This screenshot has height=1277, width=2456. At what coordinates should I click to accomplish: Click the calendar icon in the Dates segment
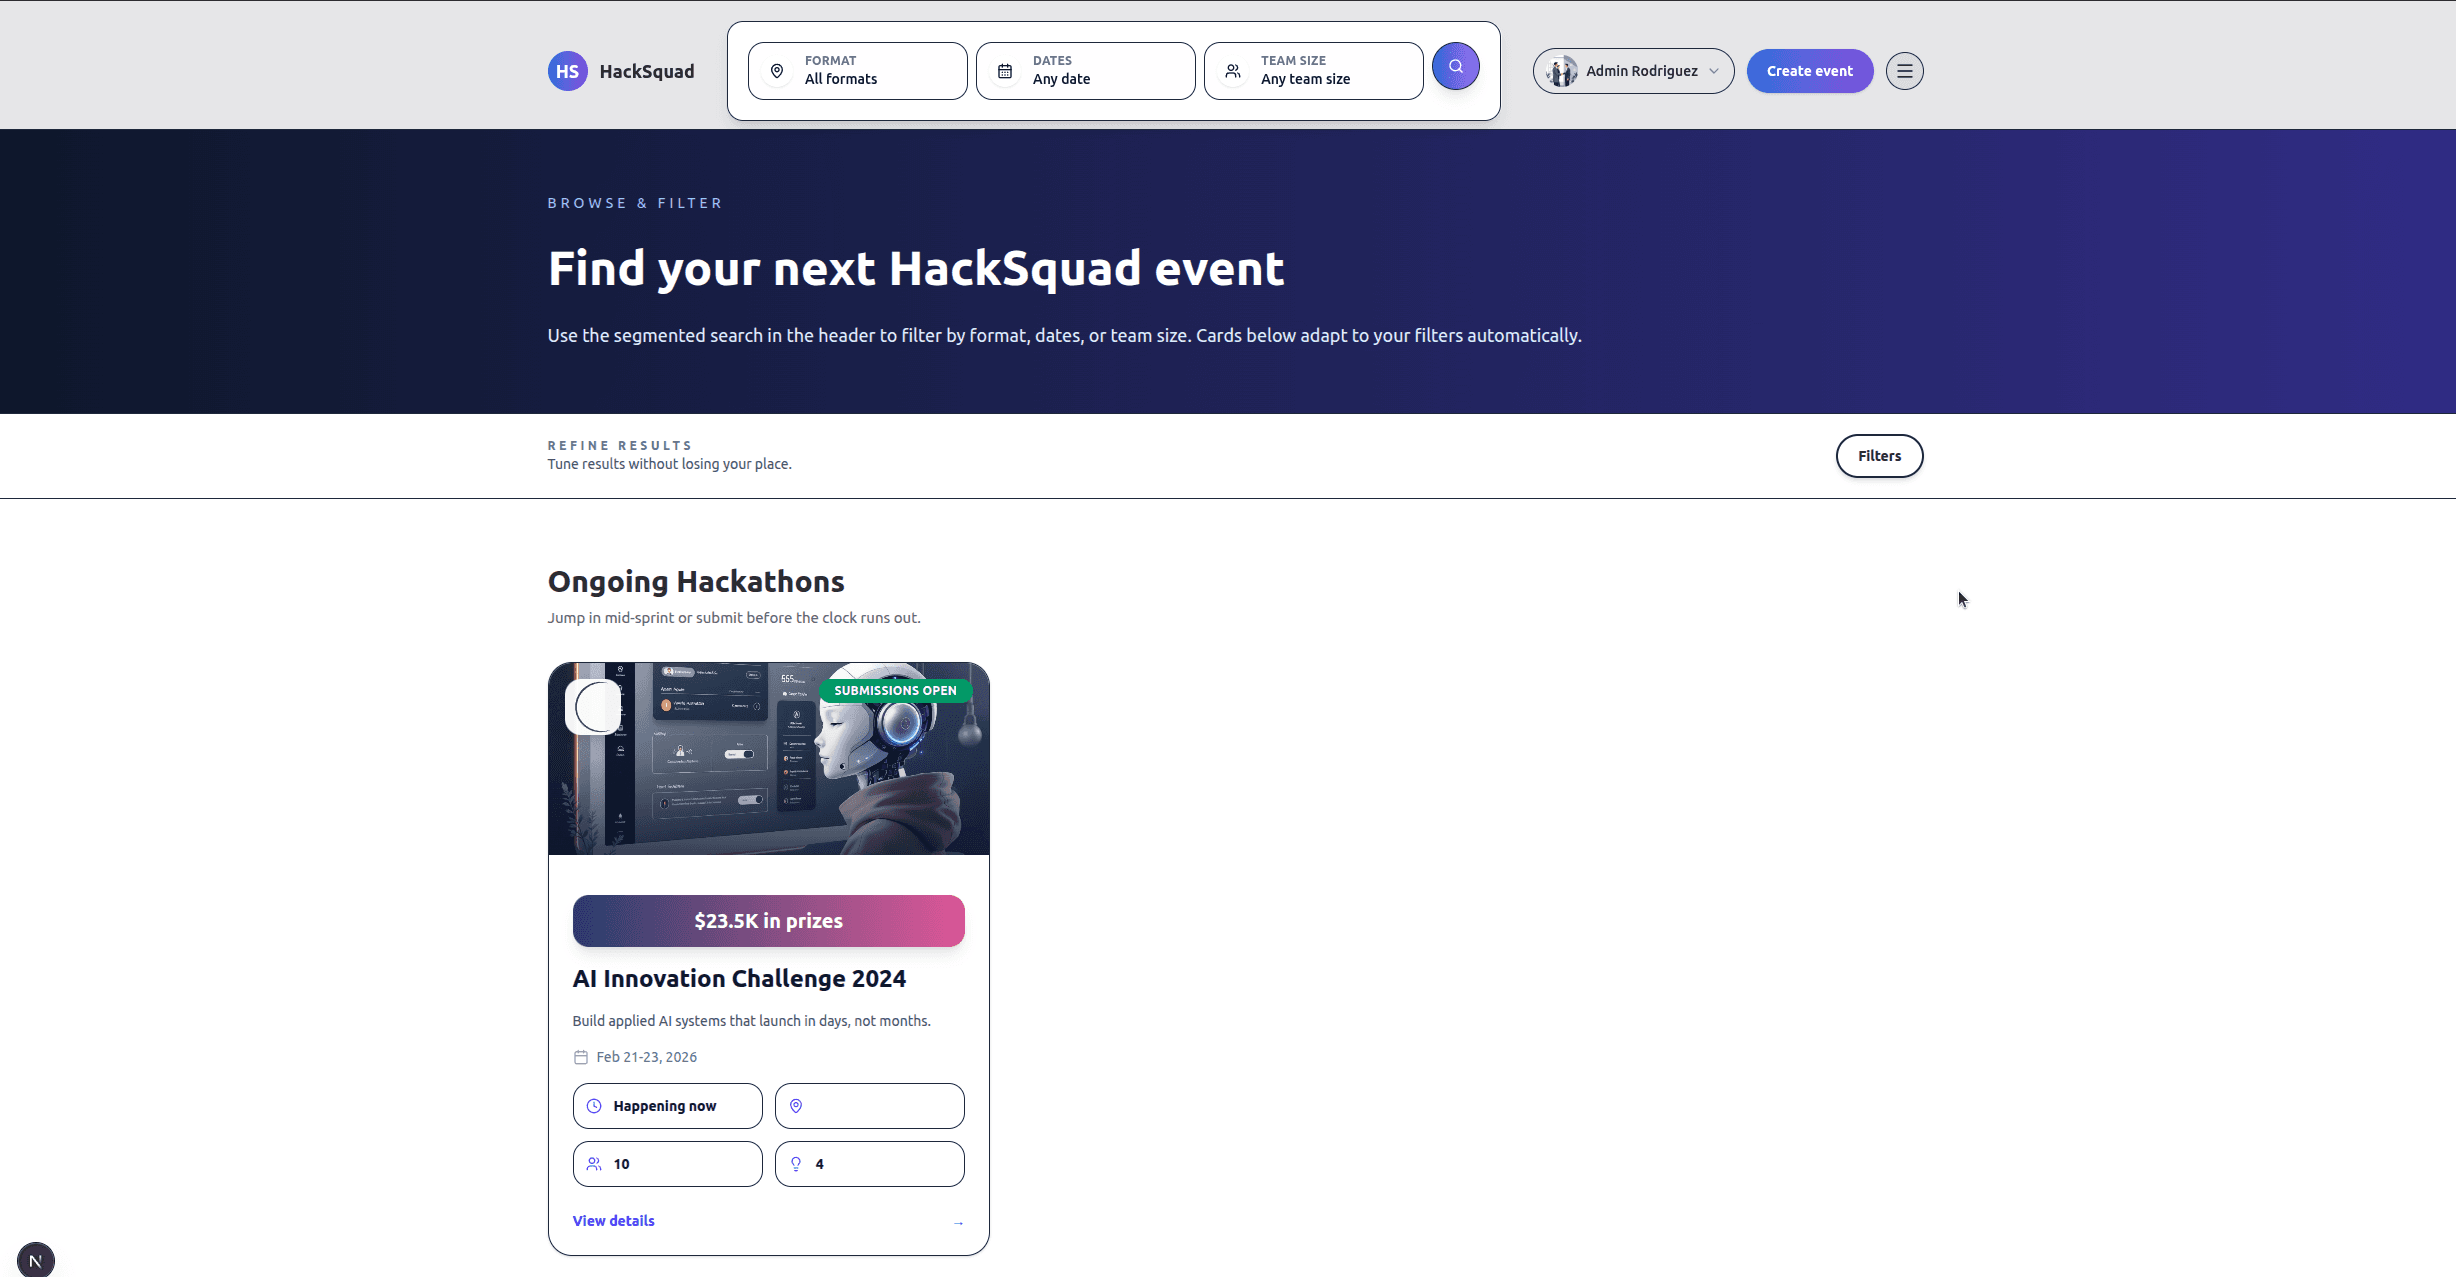coord(1004,70)
